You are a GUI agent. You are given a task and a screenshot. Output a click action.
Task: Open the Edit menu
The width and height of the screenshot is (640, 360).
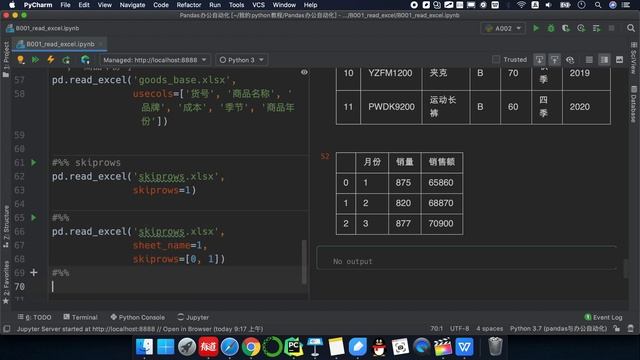pos(84,5)
